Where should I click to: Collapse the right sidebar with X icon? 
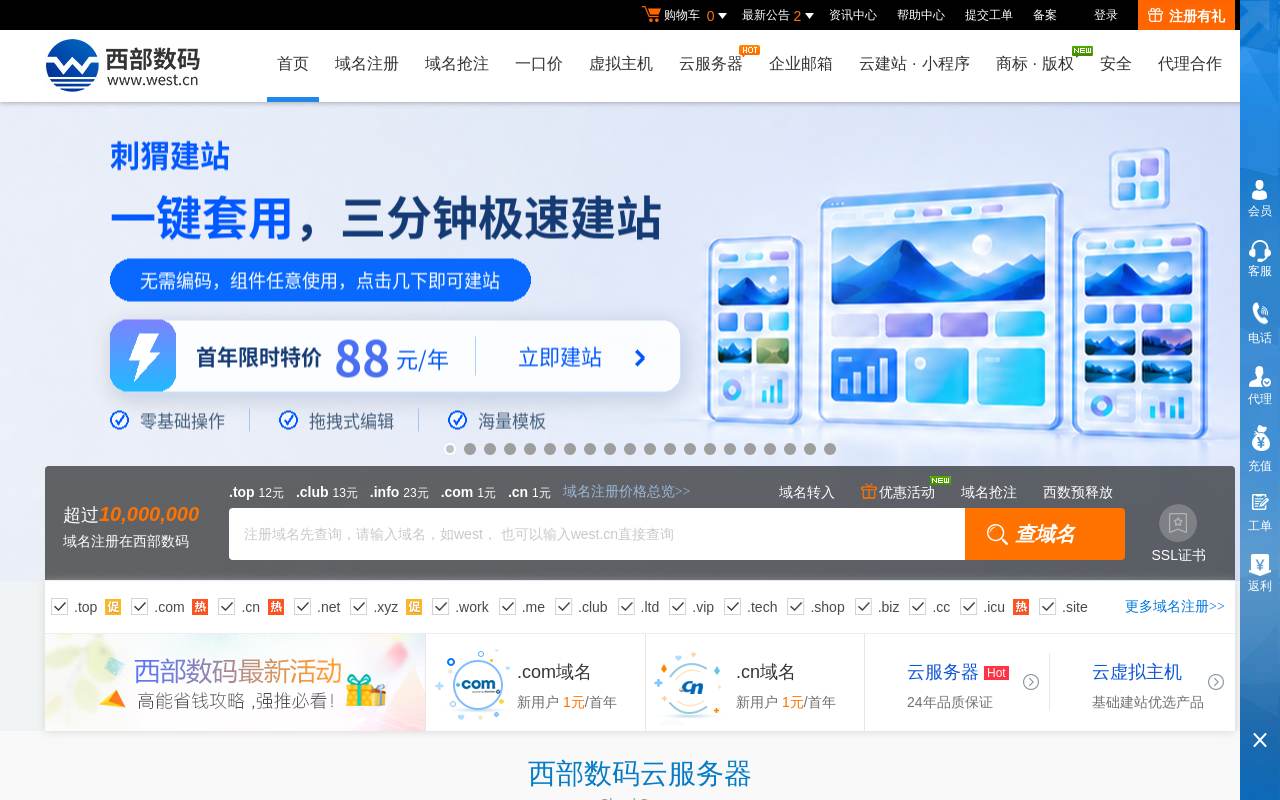(1260, 740)
